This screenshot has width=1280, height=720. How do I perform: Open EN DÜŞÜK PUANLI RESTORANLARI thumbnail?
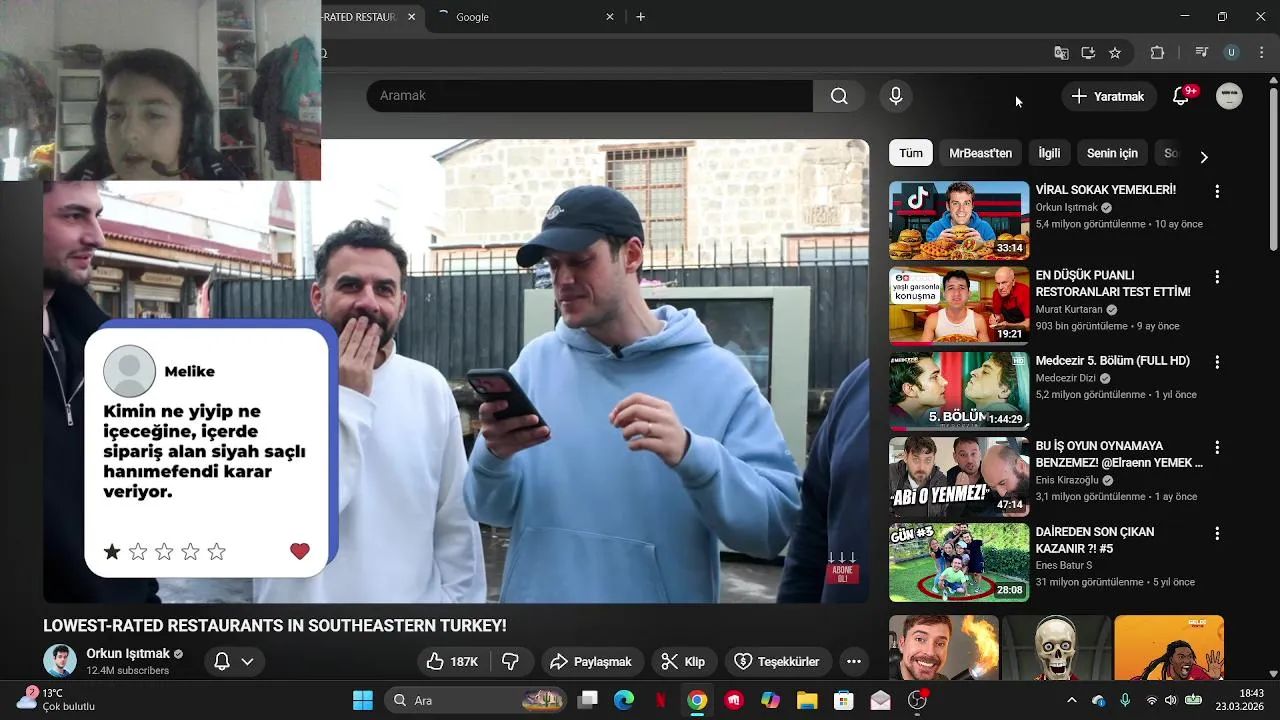(x=959, y=306)
